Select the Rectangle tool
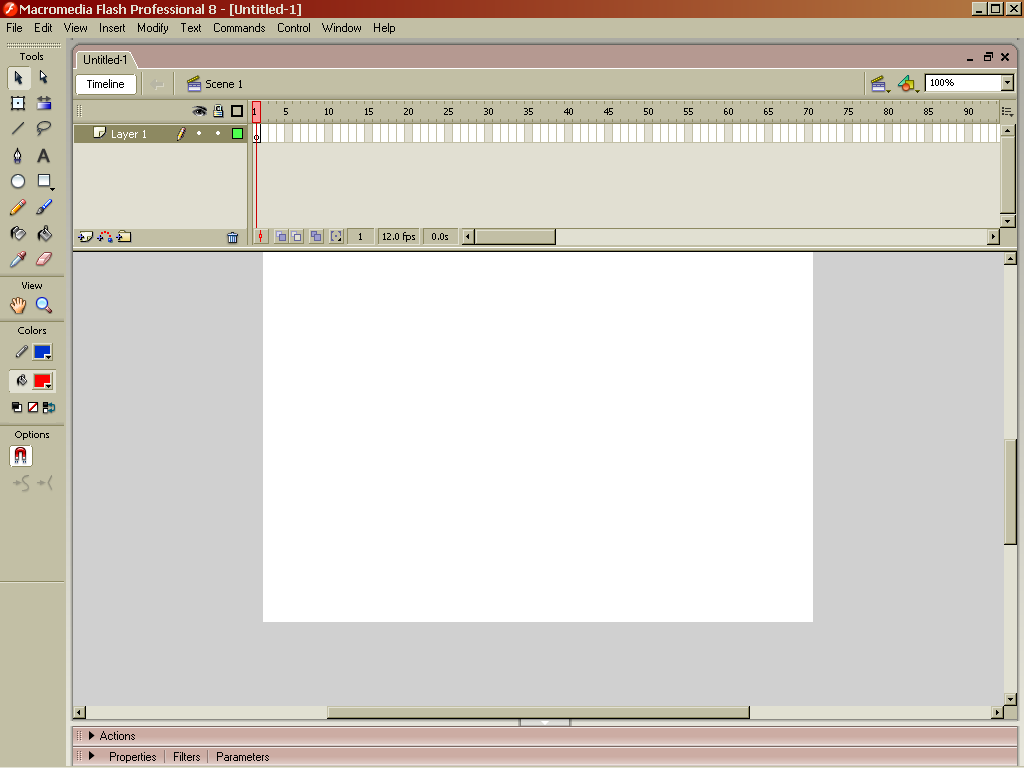Screen dimensions: 1024x768 click(x=44, y=182)
